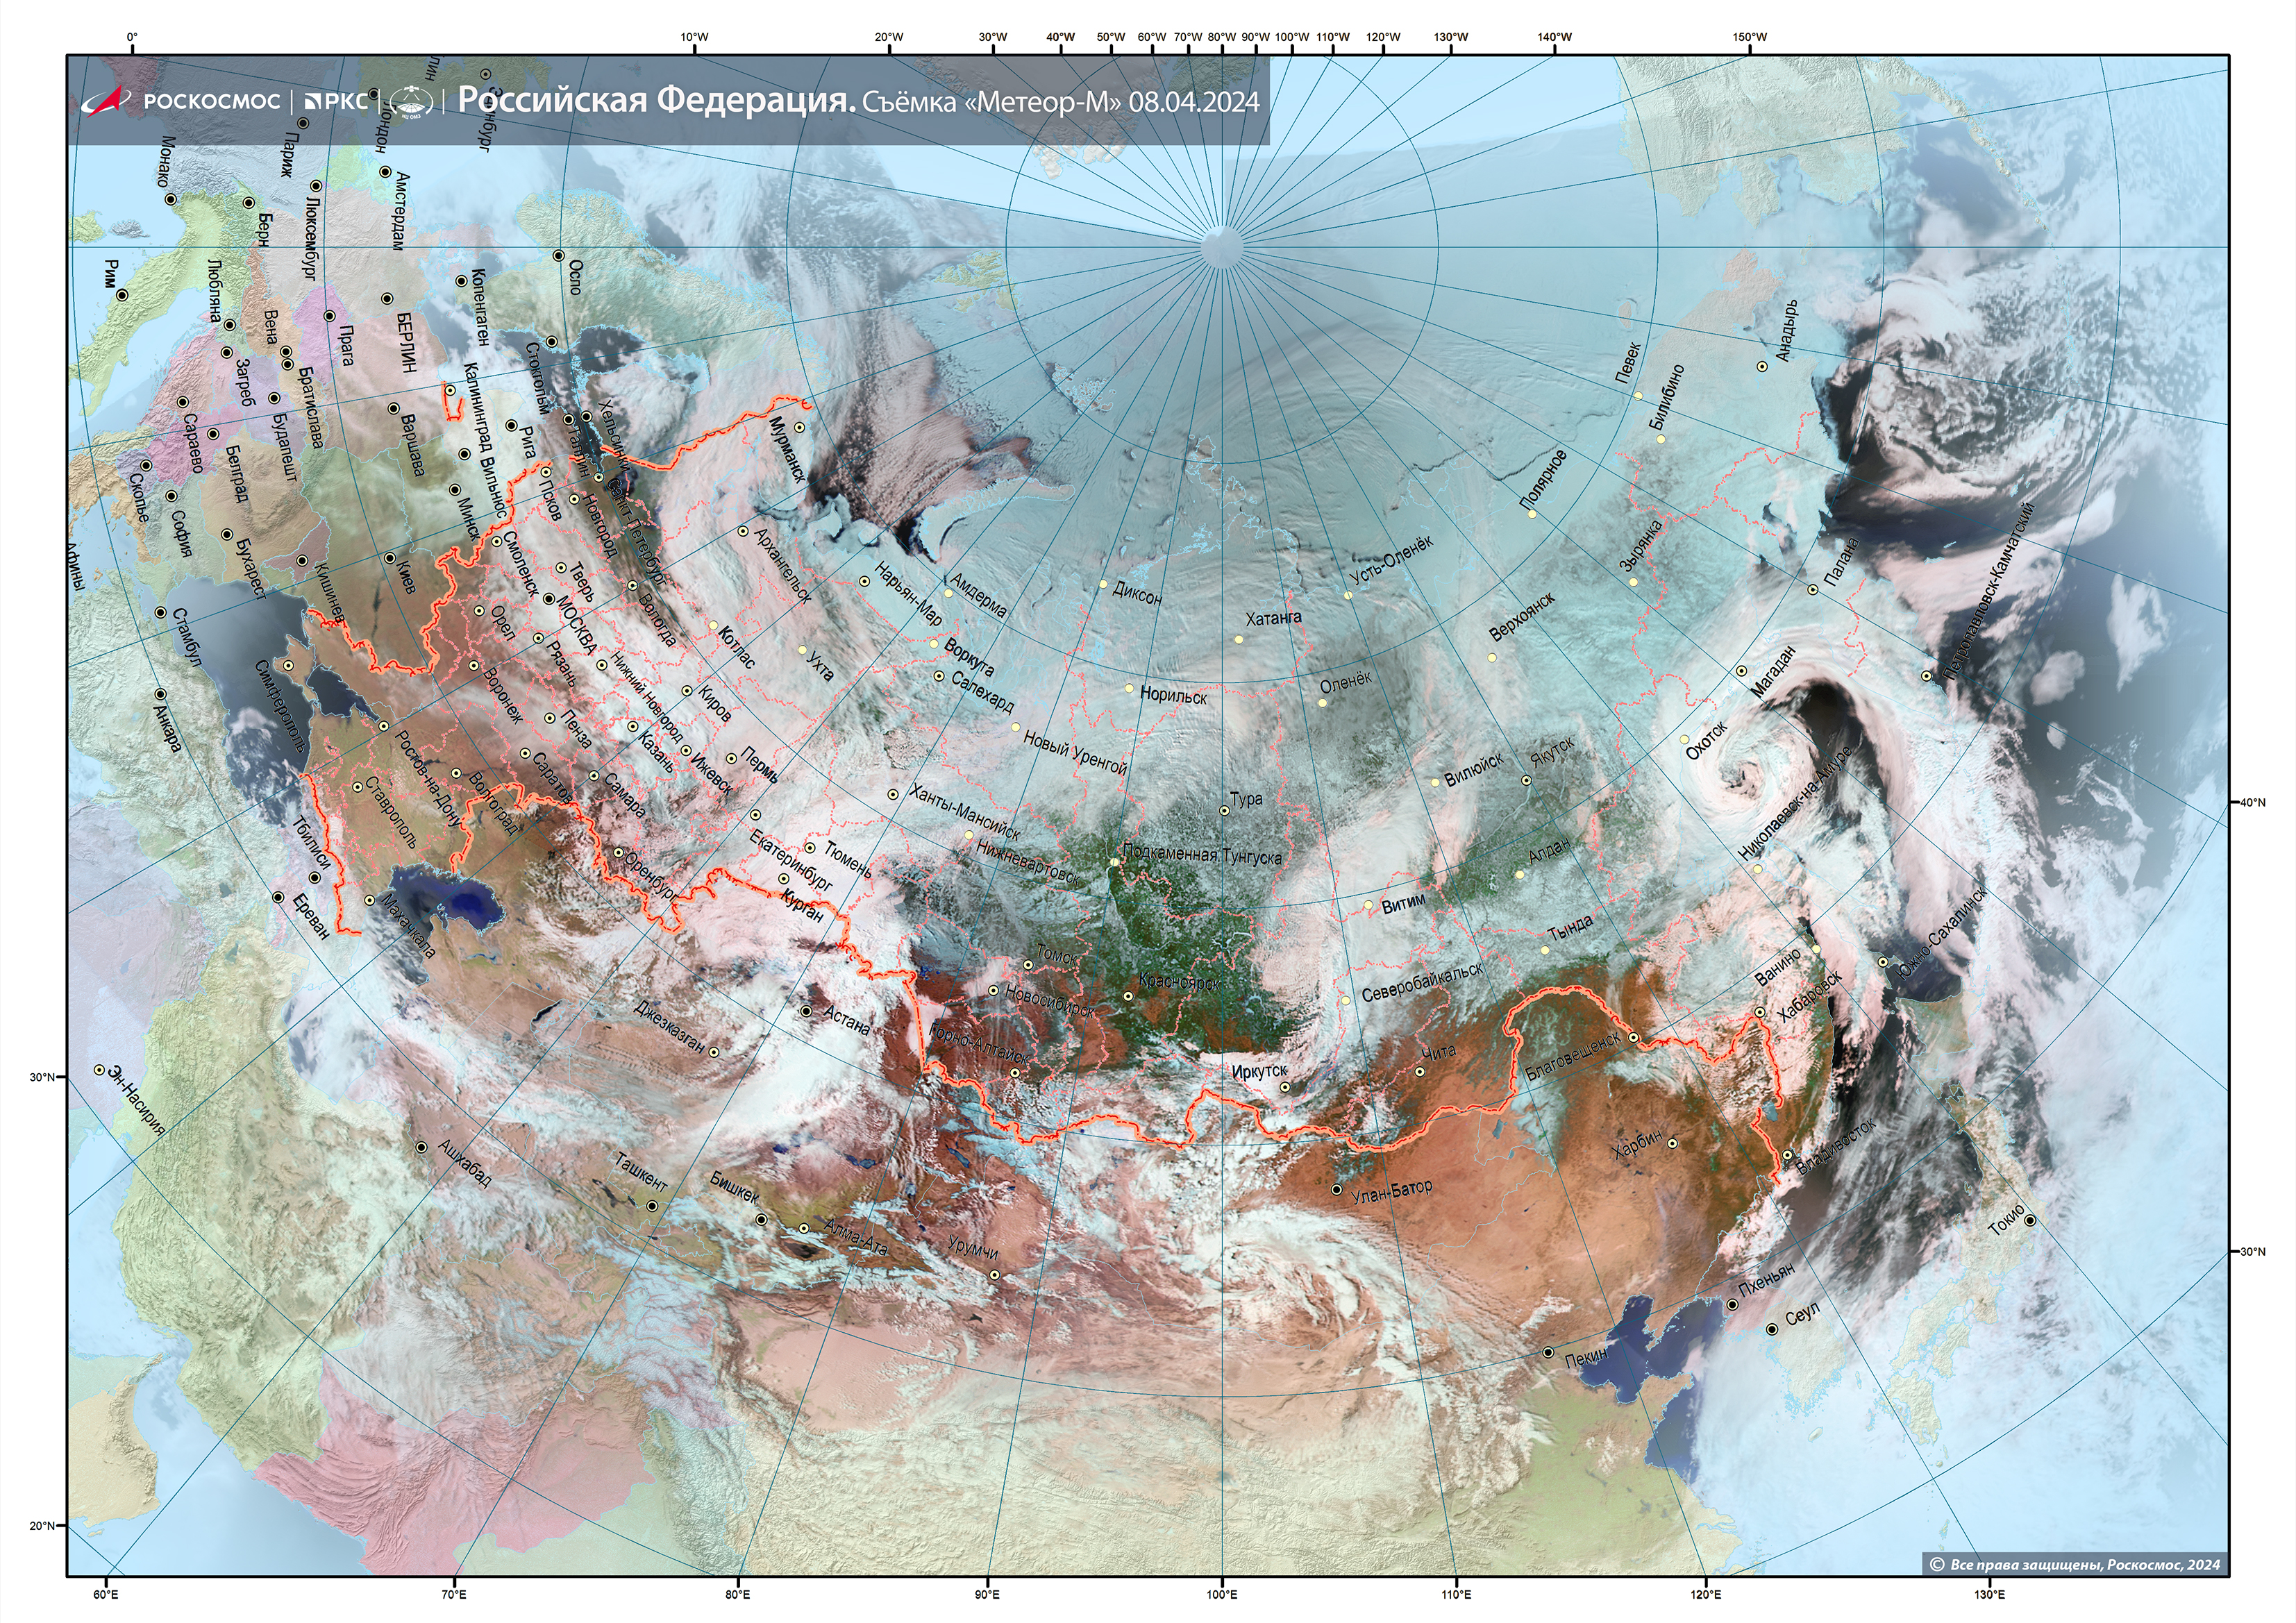Viewport: 2296px width, 1623px height.
Task: Select the Иркутск city marker
Action: click(x=1285, y=1087)
